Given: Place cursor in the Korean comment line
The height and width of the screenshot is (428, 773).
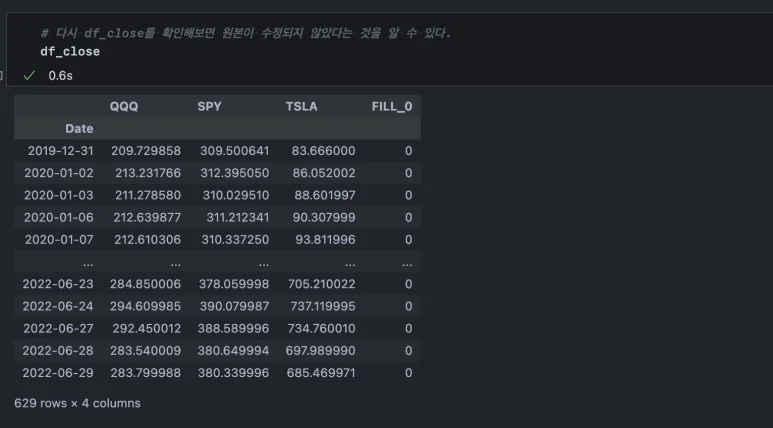Looking at the screenshot, I should coord(246,33).
